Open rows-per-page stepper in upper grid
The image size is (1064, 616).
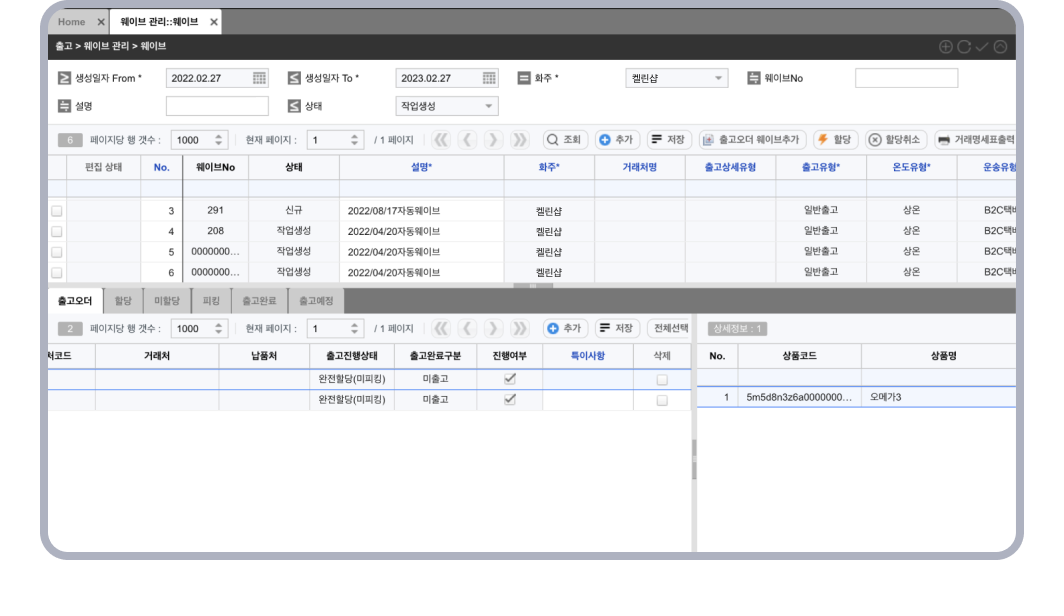220,140
